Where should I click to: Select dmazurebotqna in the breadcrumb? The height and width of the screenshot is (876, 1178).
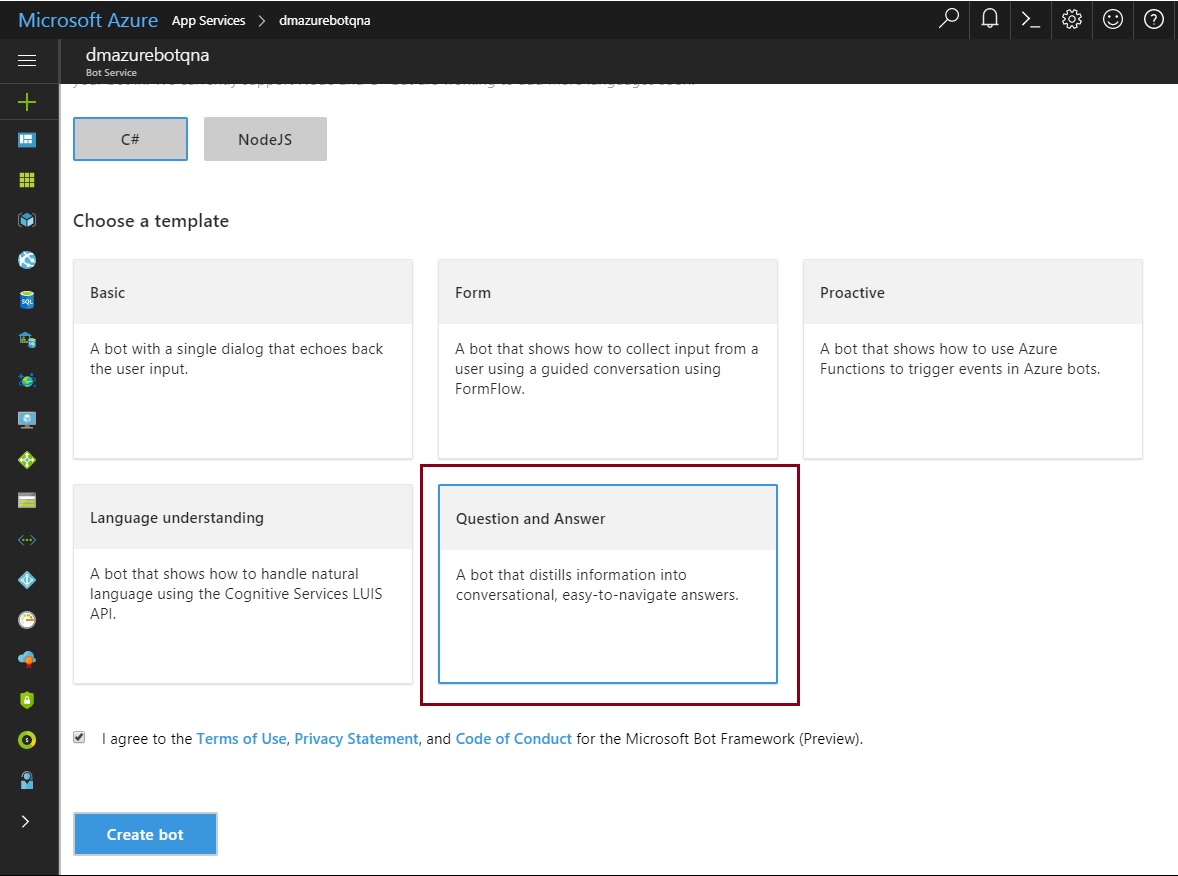point(323,20)
